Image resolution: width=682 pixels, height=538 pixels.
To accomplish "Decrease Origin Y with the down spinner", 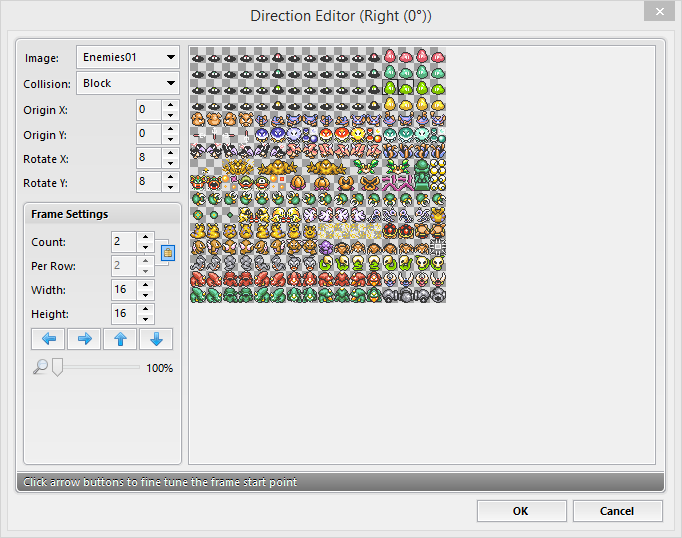I will coord(170,139).
